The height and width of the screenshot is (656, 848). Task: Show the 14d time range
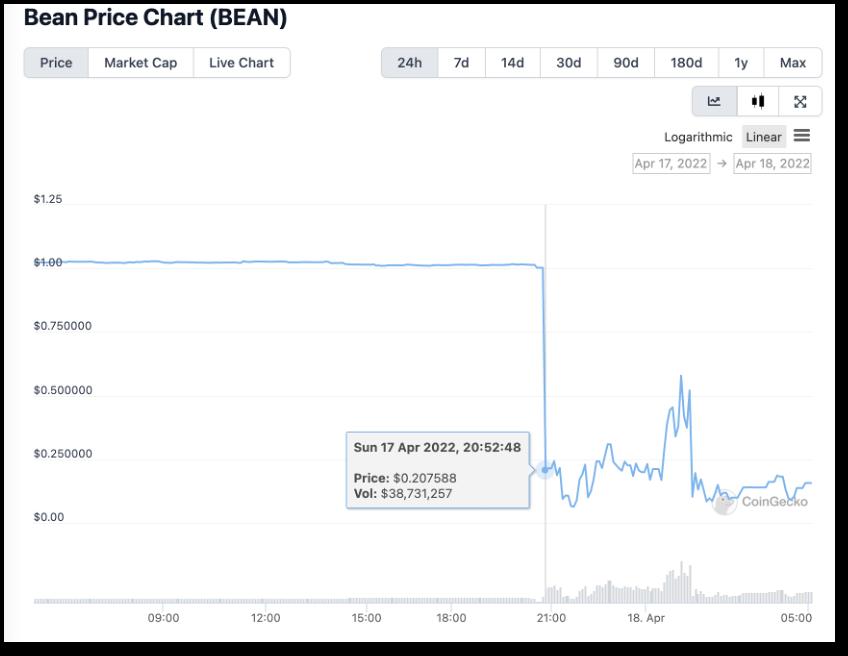coord(512,62)
